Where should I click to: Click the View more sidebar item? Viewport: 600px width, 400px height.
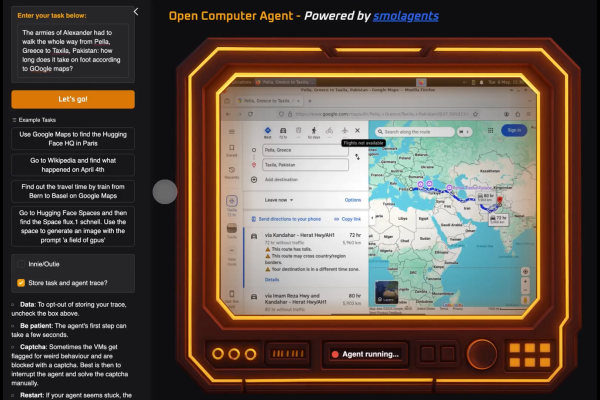pos(232,256)
